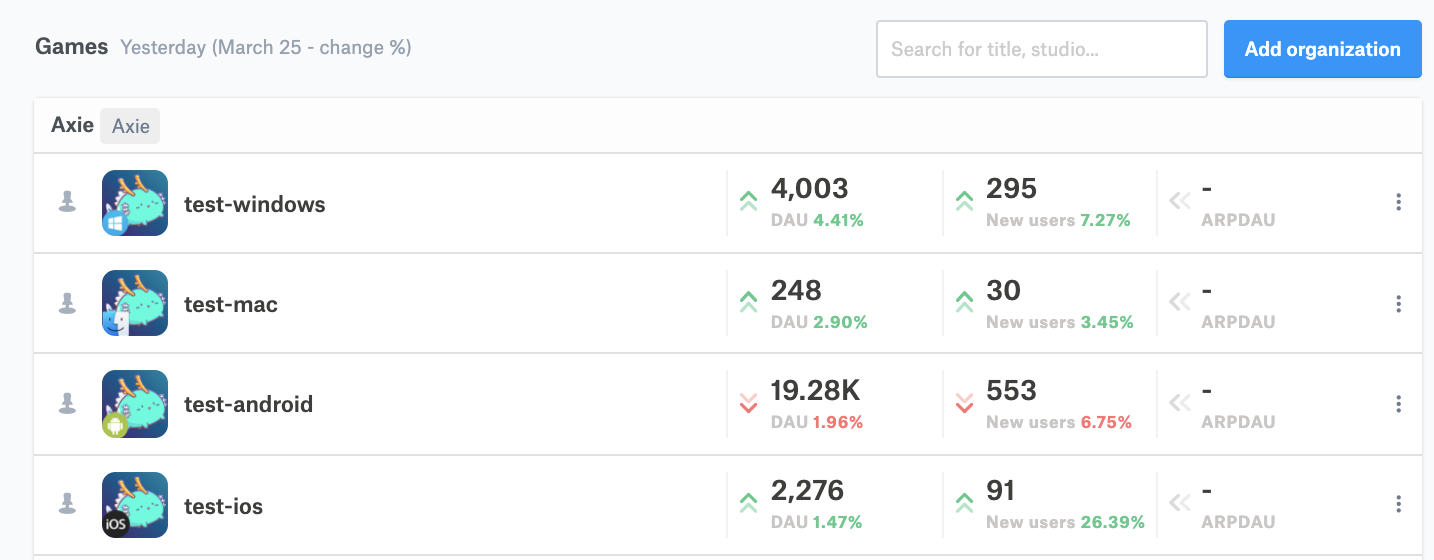The image size is (1434, 560).
Task: Focus the Search for title, studio field
Action: (x=1041, y=49)
